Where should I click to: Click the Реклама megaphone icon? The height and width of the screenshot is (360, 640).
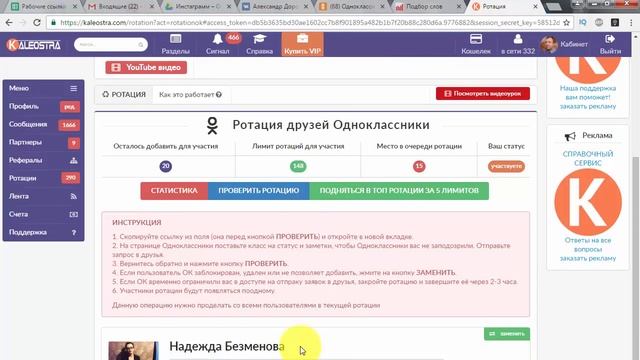click(570, 136)
